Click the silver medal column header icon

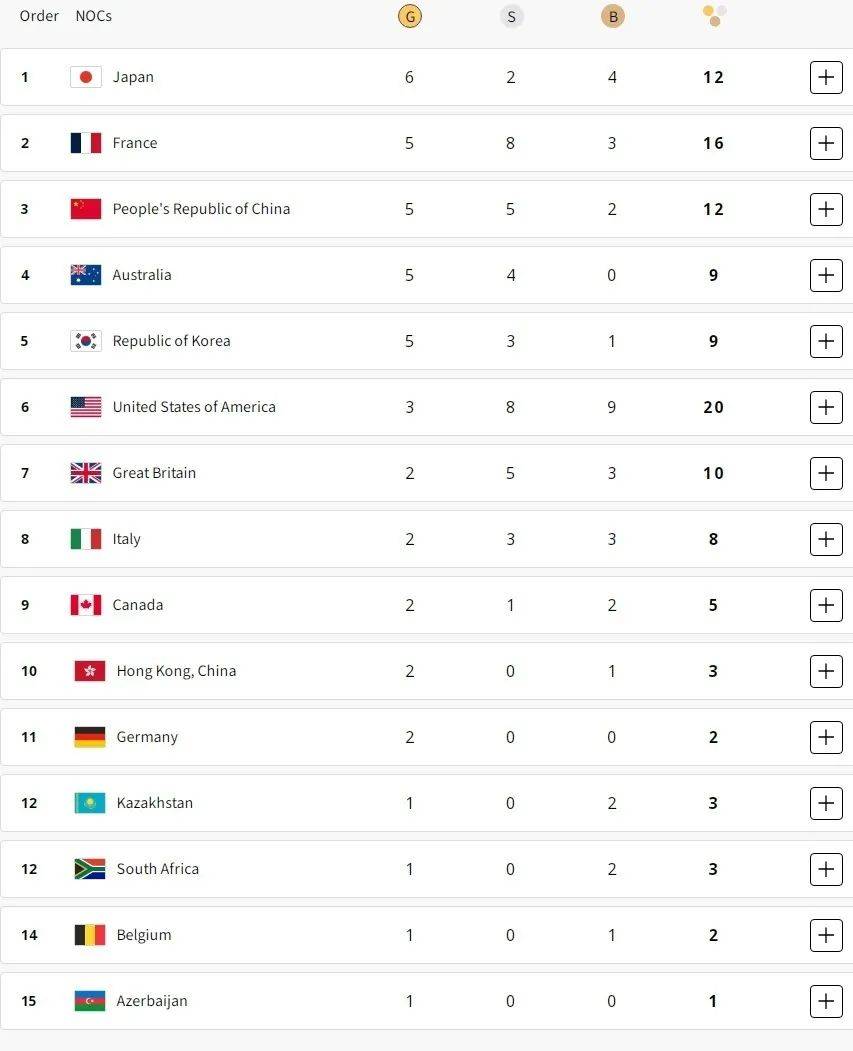511,16
